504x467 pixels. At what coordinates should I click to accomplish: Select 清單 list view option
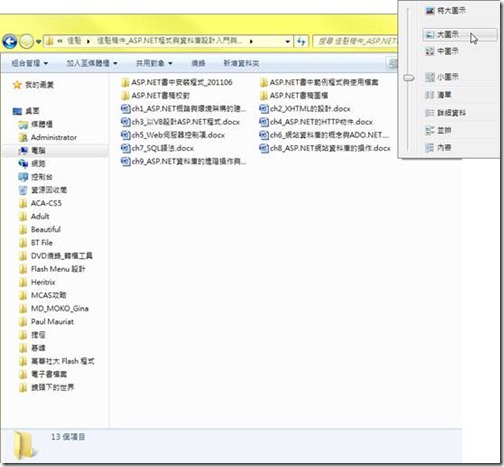coord(438,95)
